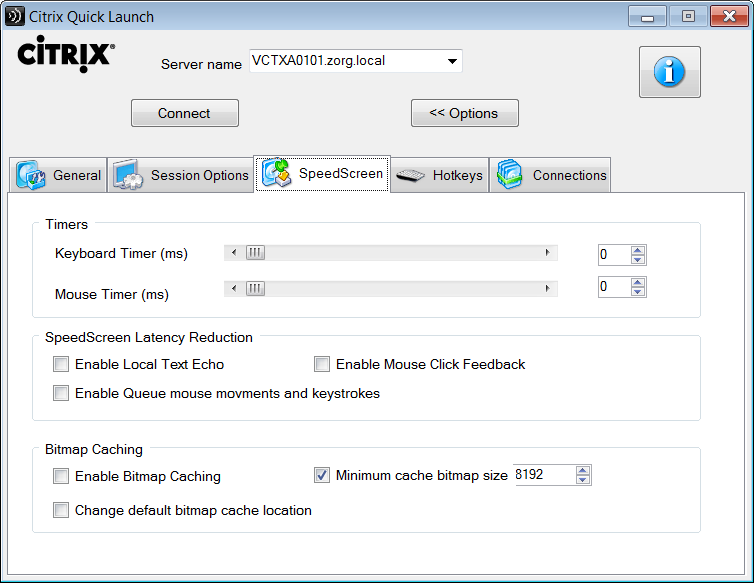
Task: Enable Local Text Echo checkbox
Action: click(x=62, y=364)
